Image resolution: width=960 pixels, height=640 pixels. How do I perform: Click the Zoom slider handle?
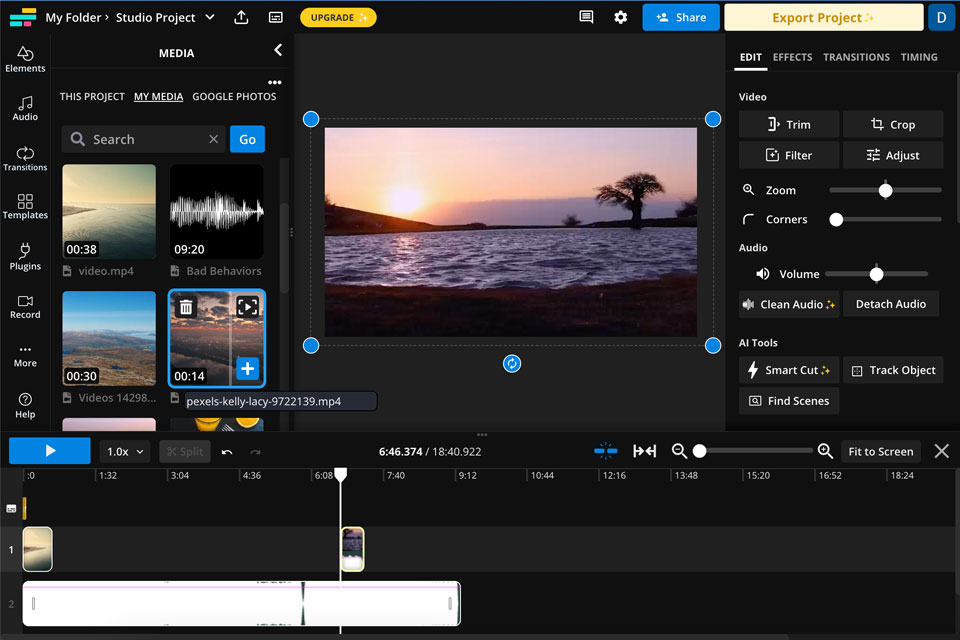point(885,190)
